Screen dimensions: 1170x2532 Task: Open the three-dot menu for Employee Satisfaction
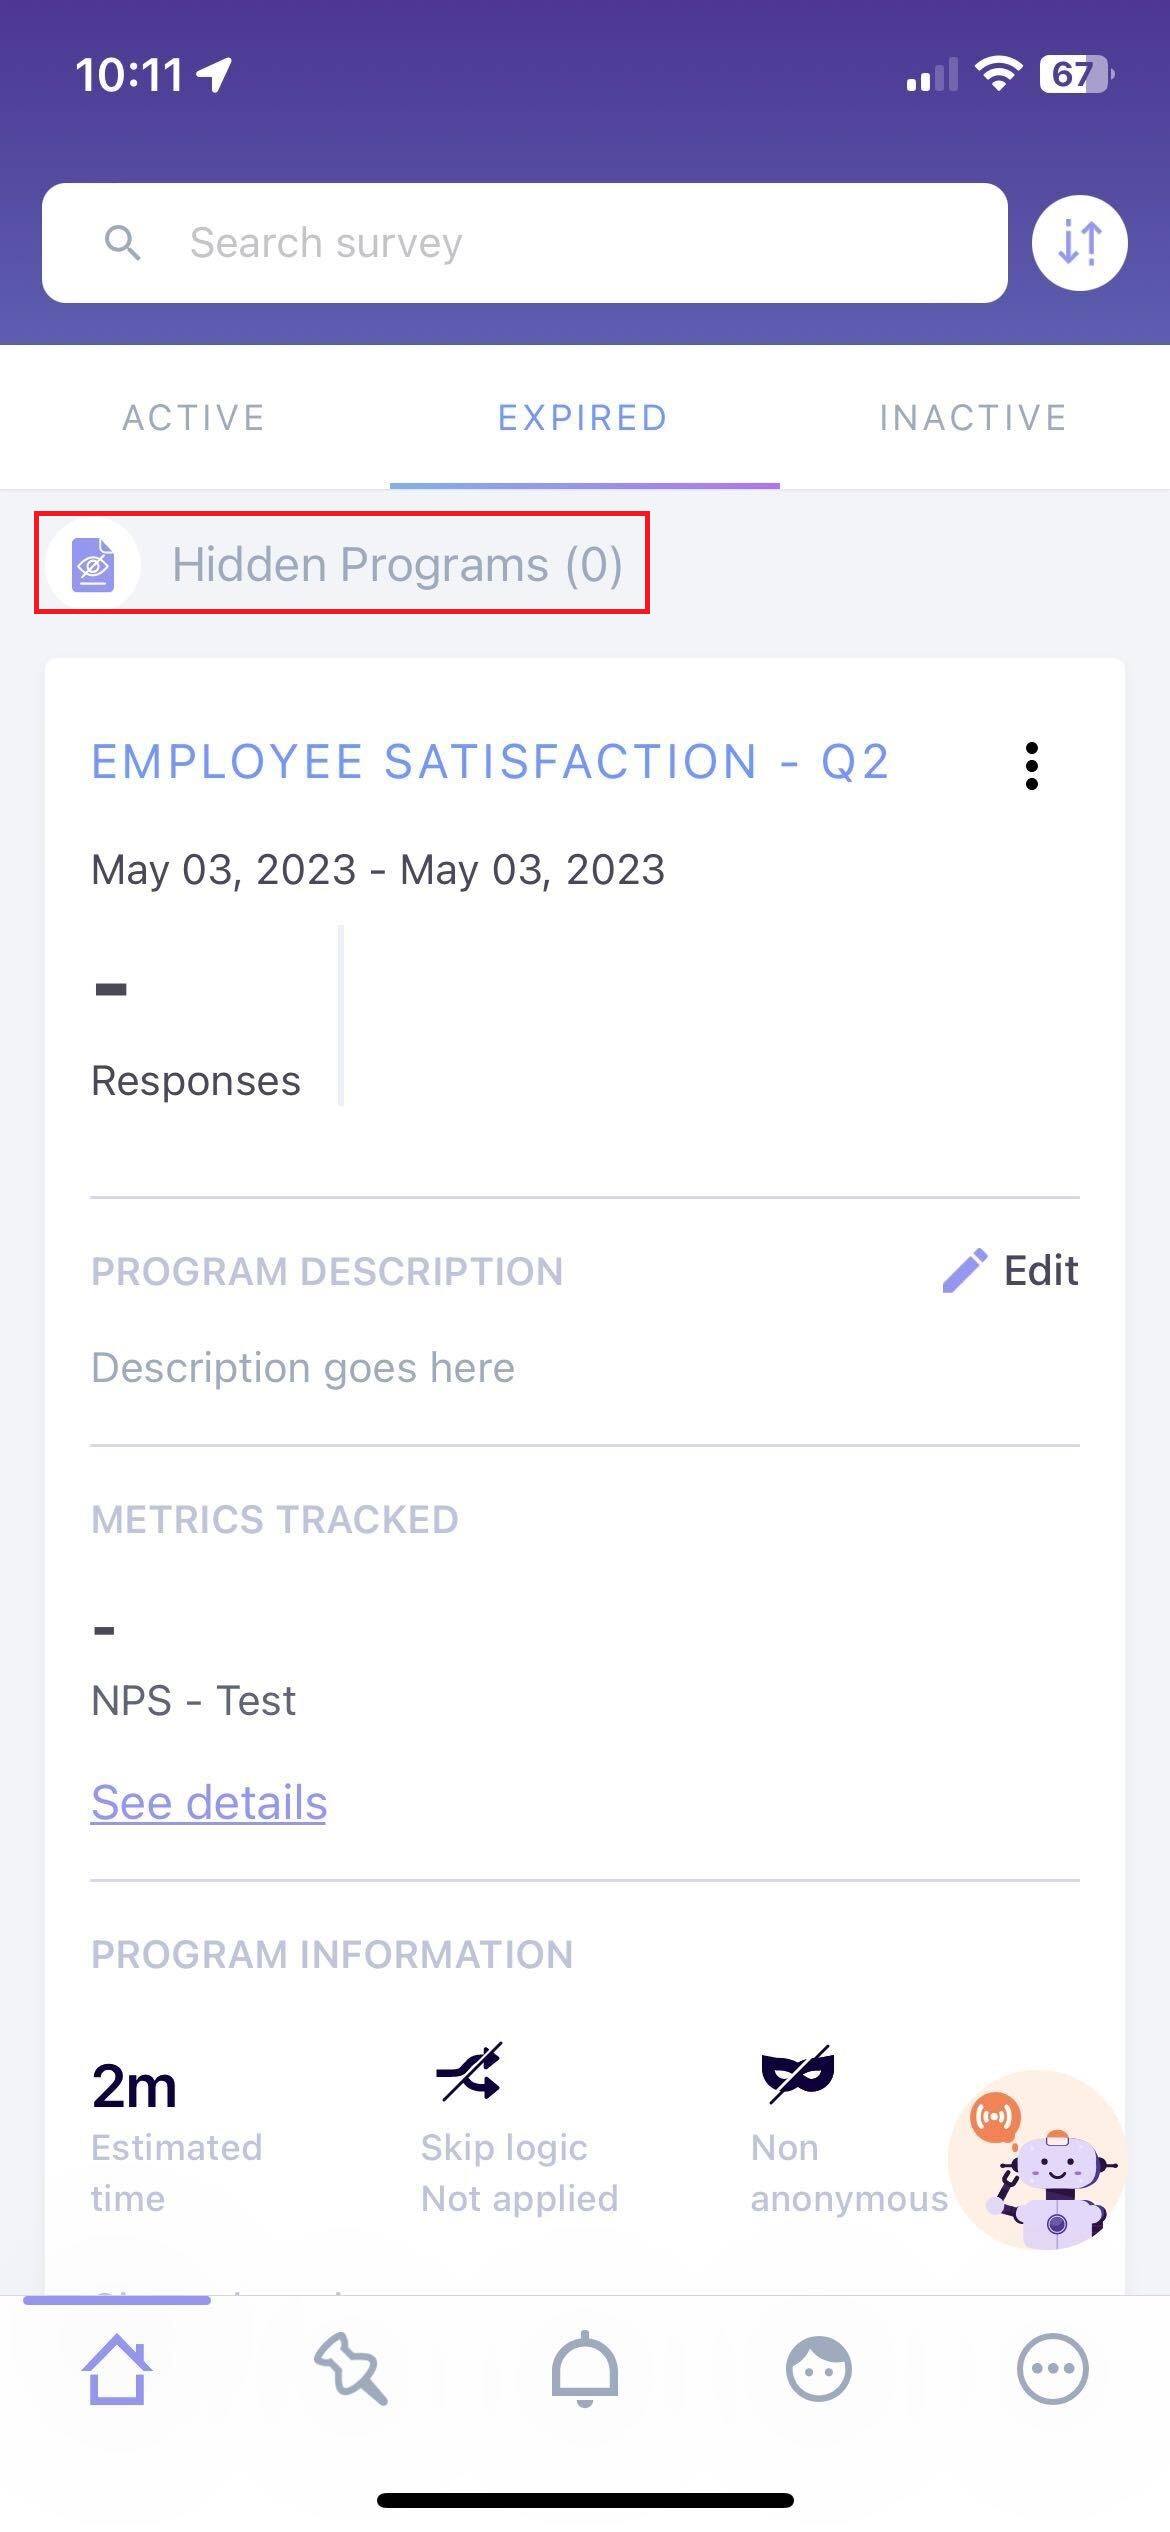click(1031, 766)
